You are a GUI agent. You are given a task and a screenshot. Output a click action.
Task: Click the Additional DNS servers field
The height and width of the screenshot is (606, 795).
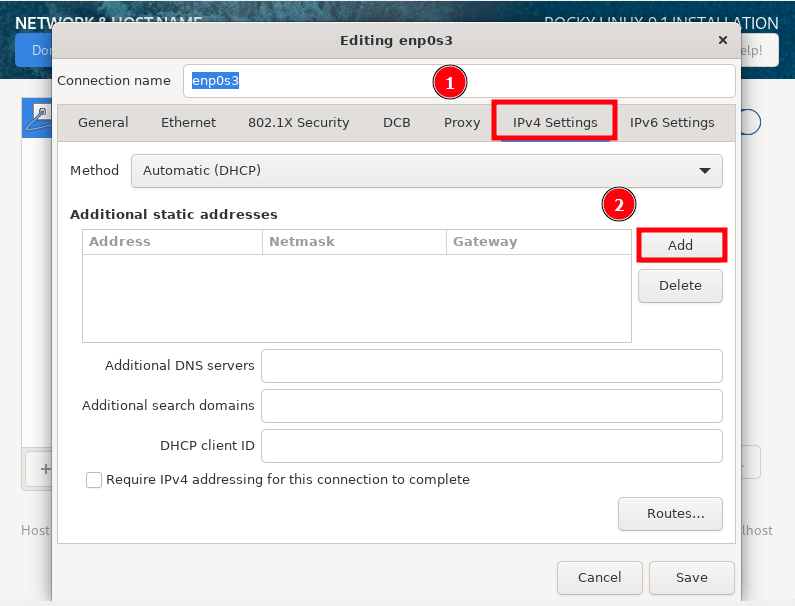click(491, 366)
